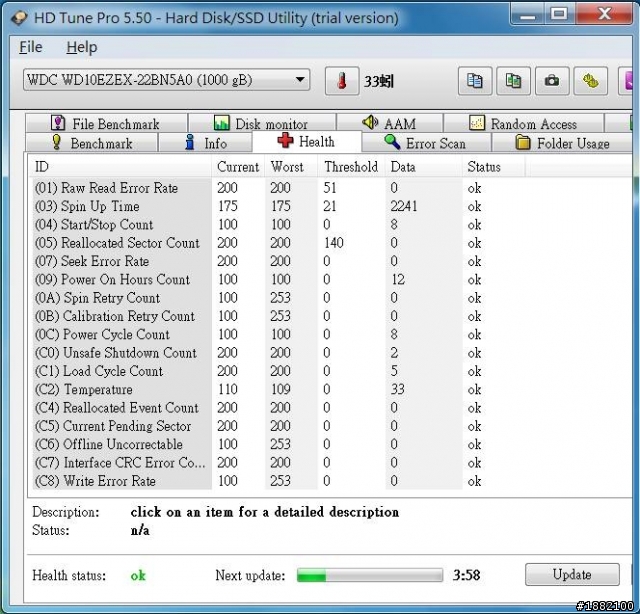640x614 pixels.
Task: Click the Next update progress bar
Action: point(370,575)
